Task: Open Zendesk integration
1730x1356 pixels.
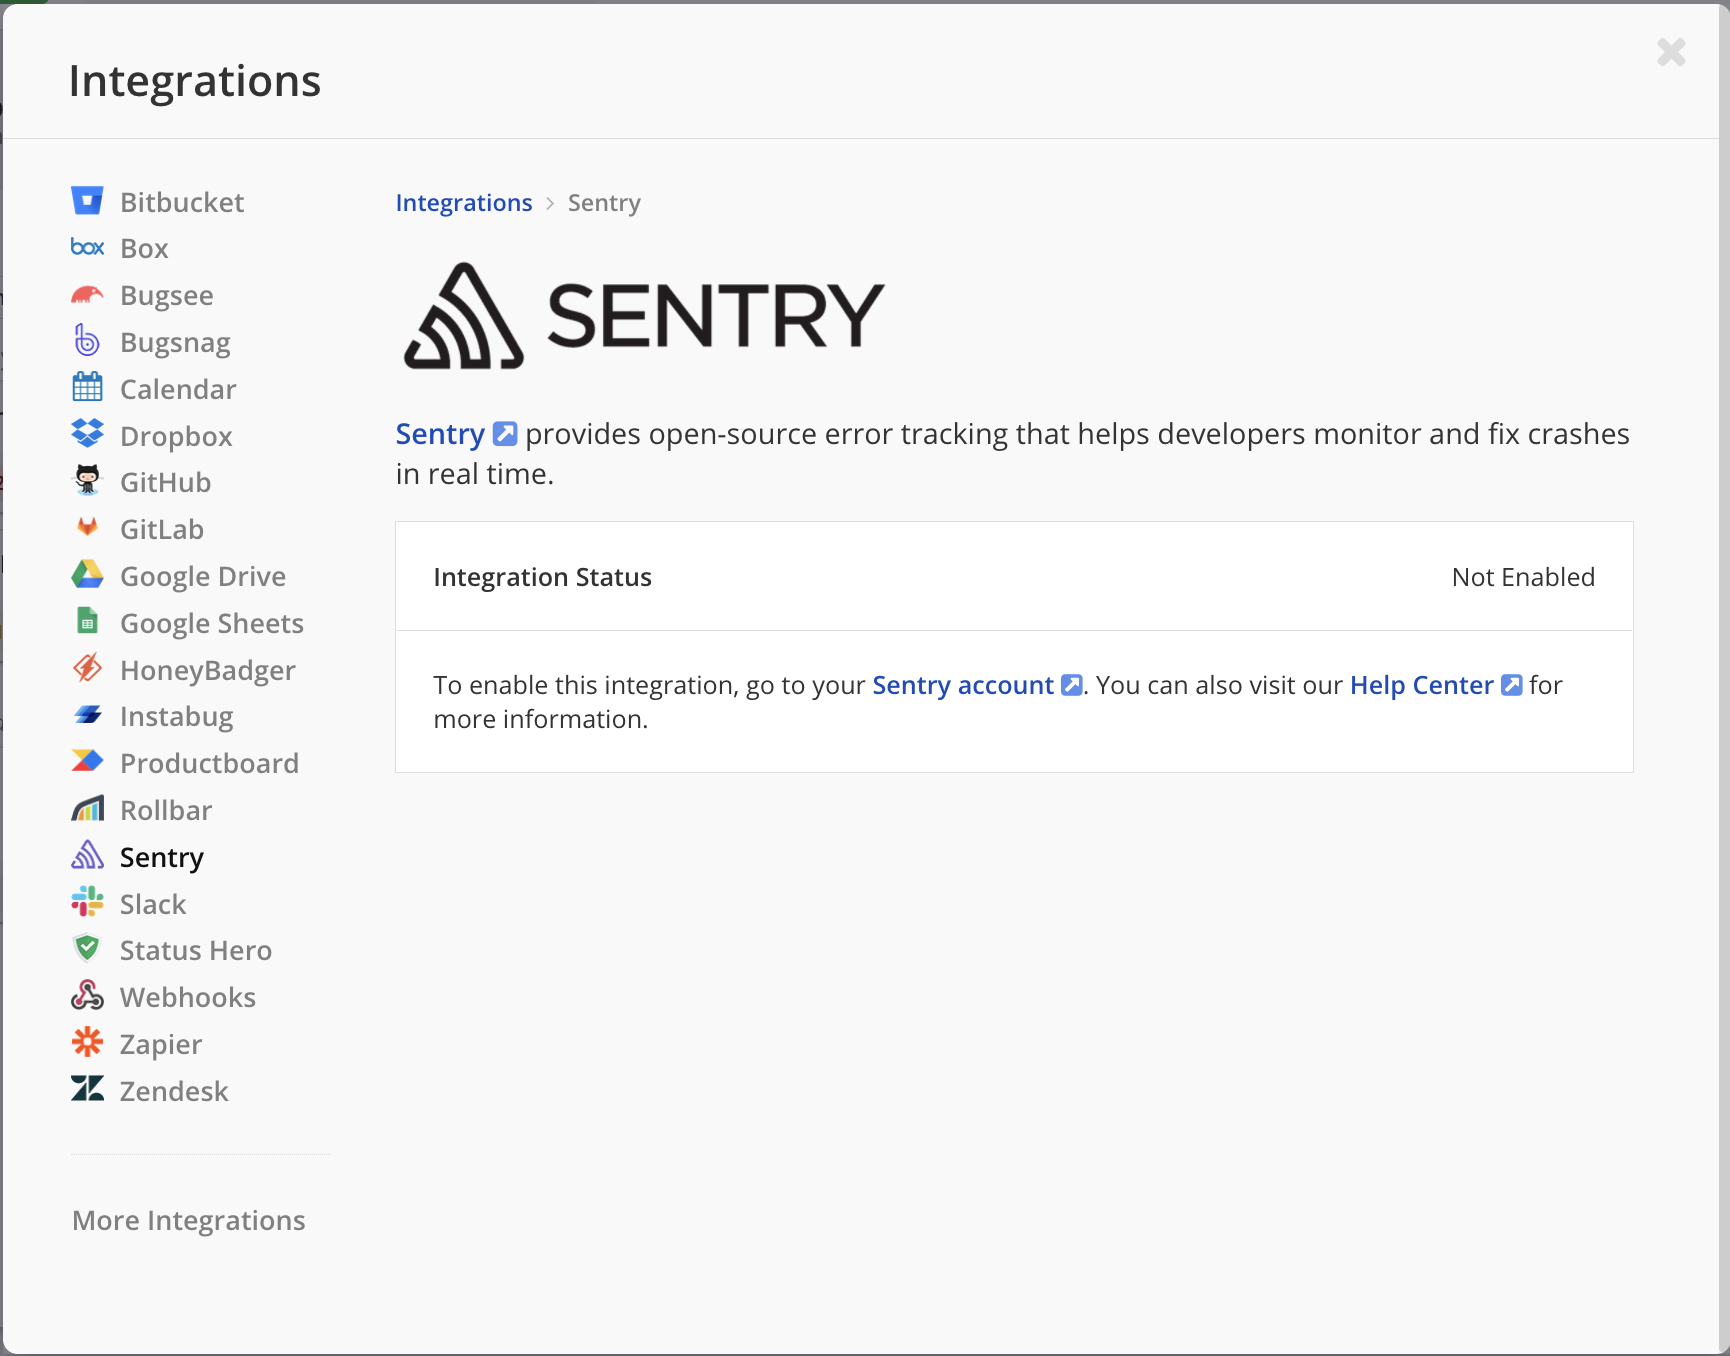Action: click(x=173, y=1091)
